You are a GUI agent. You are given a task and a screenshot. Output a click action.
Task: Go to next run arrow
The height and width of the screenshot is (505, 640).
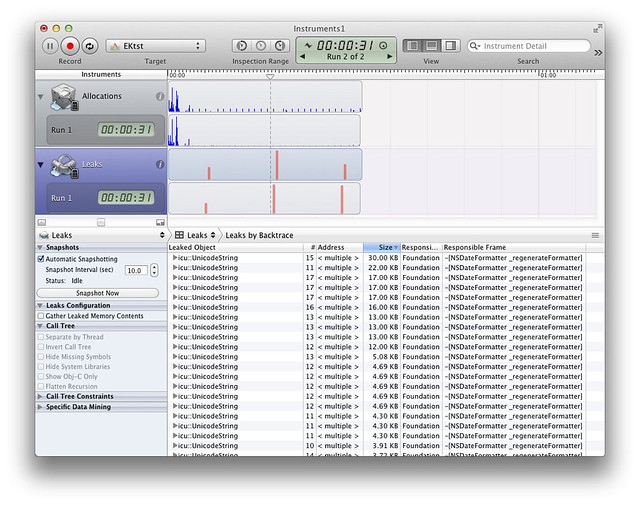[x=389, y=56]
